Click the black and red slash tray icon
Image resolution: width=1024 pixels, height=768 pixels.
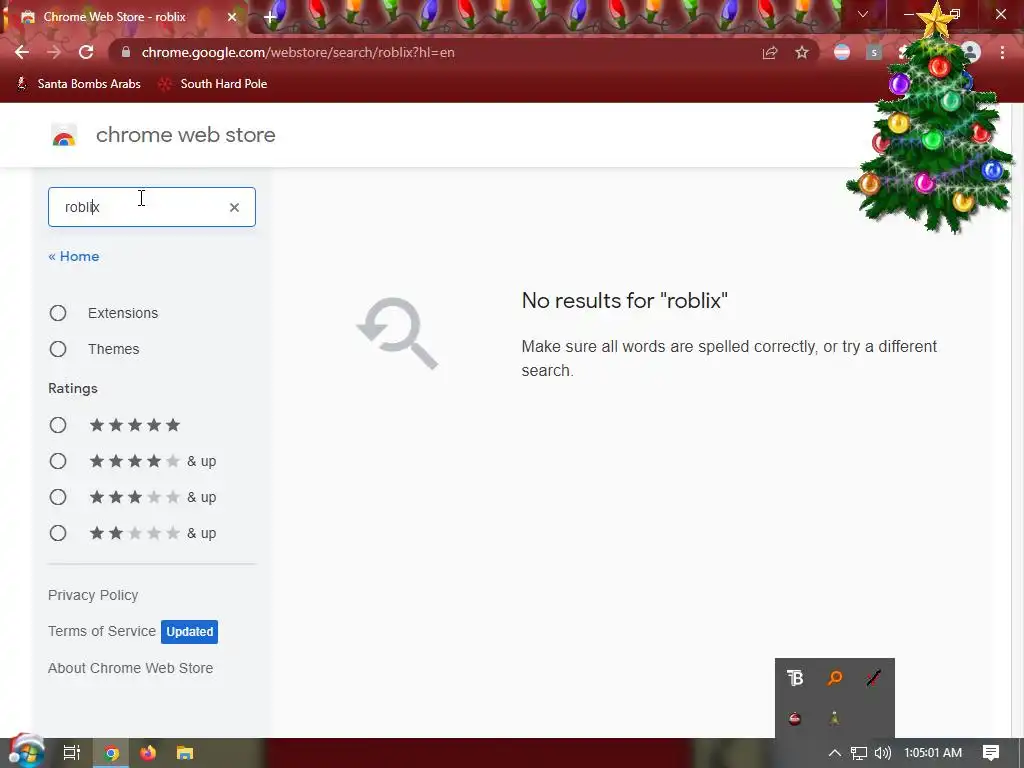click(x=874, y=678)
